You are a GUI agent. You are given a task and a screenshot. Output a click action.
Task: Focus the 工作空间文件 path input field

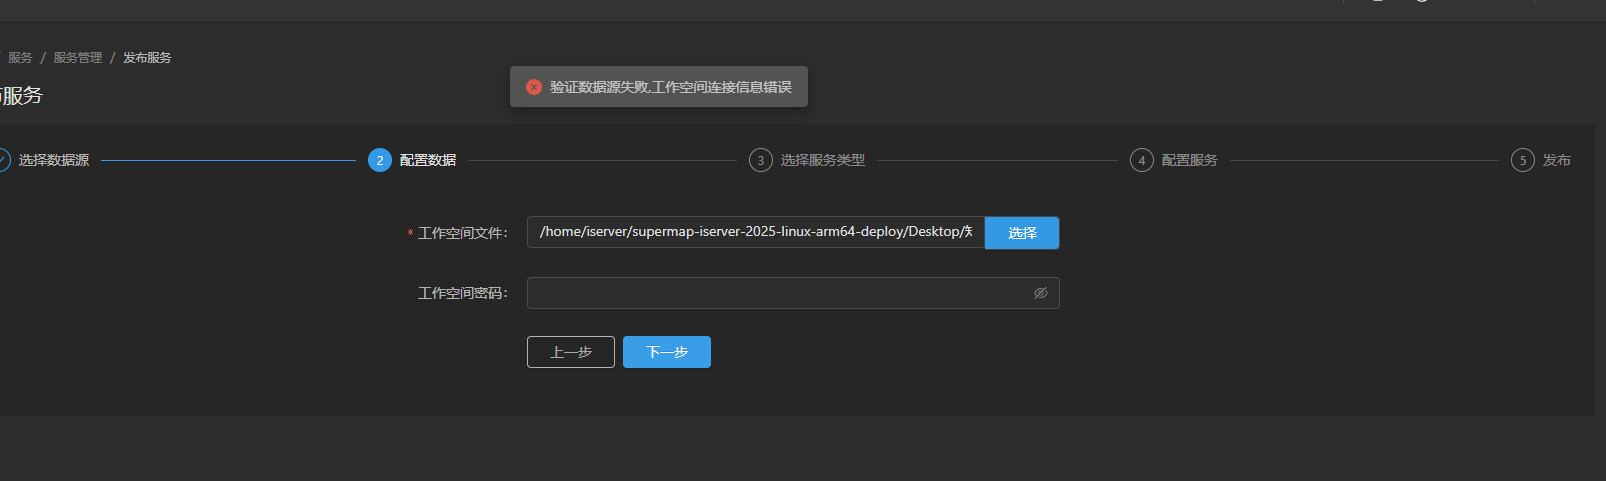coord(755,232)
